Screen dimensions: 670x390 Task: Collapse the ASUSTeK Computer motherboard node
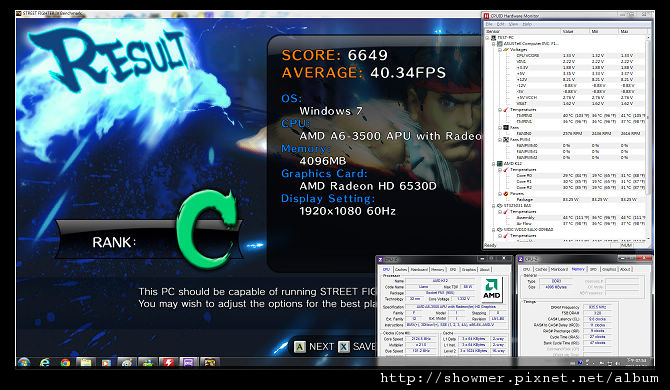pos(494,44)
